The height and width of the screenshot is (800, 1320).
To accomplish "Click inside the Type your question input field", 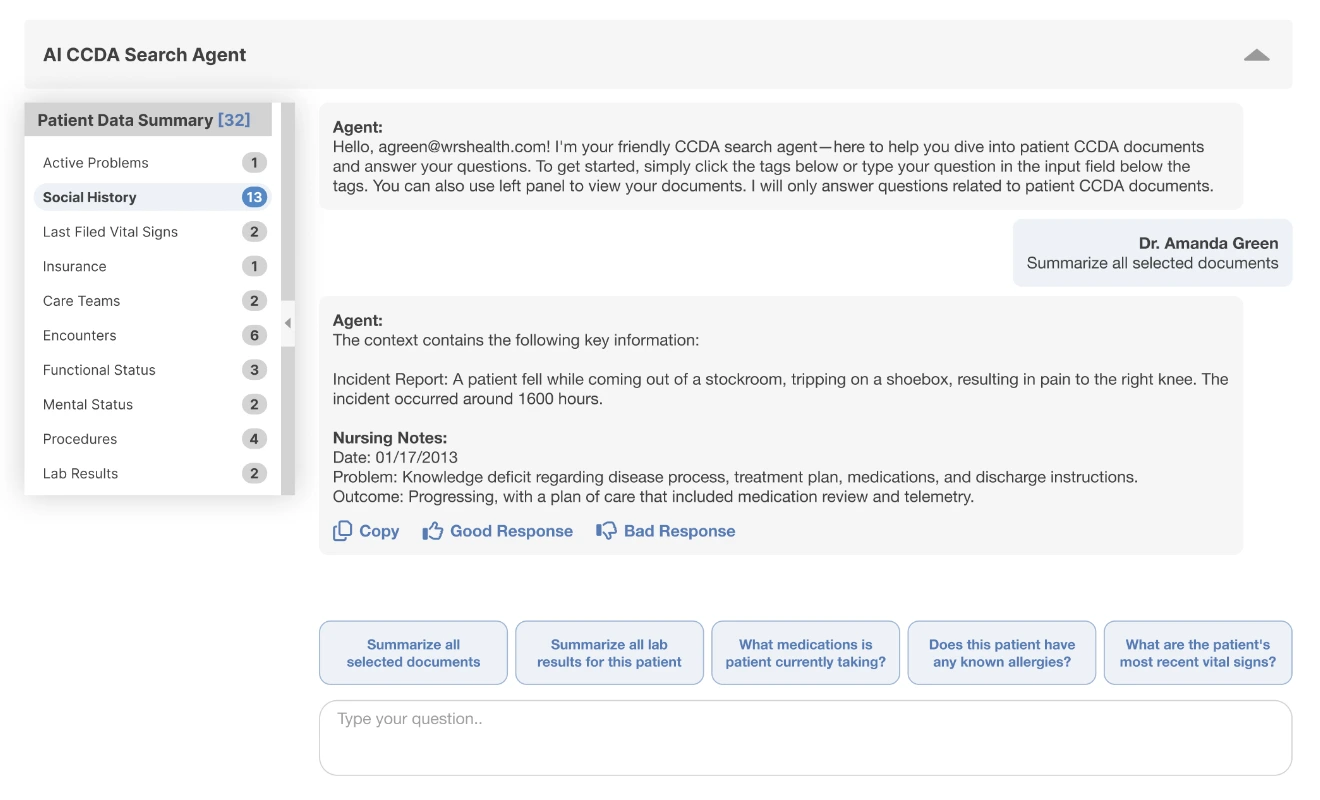I will pyautogui.click(x=805, y=735).
